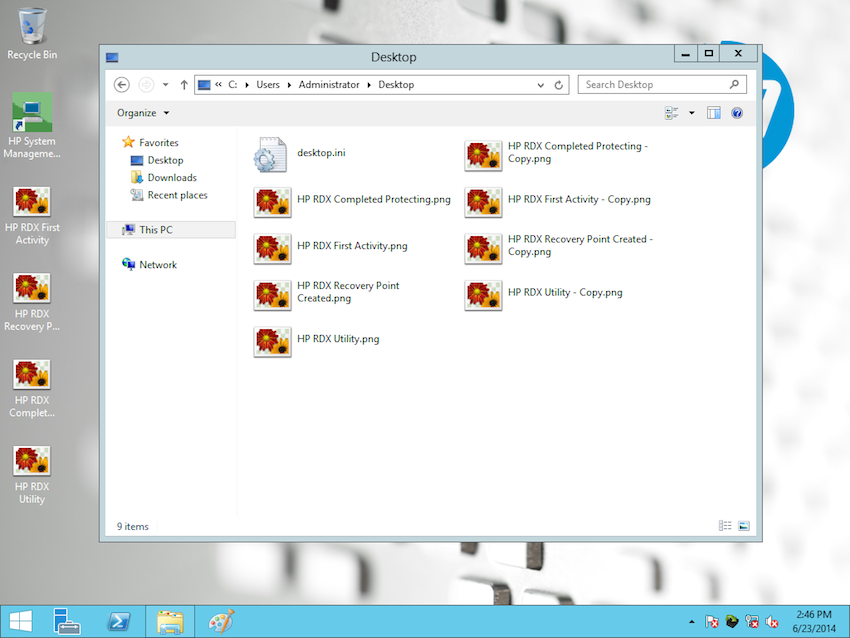Click Desktop in the address path
The image size is (850, 638).
[x=396, y=85]
